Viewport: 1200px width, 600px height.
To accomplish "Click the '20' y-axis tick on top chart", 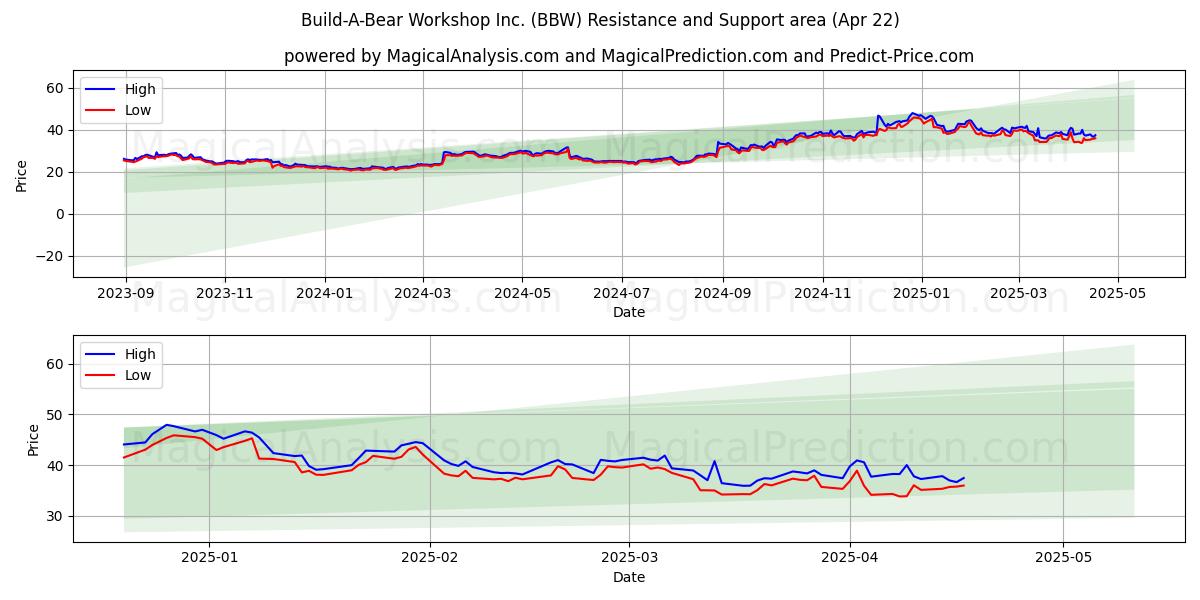I will coord(55,173).
